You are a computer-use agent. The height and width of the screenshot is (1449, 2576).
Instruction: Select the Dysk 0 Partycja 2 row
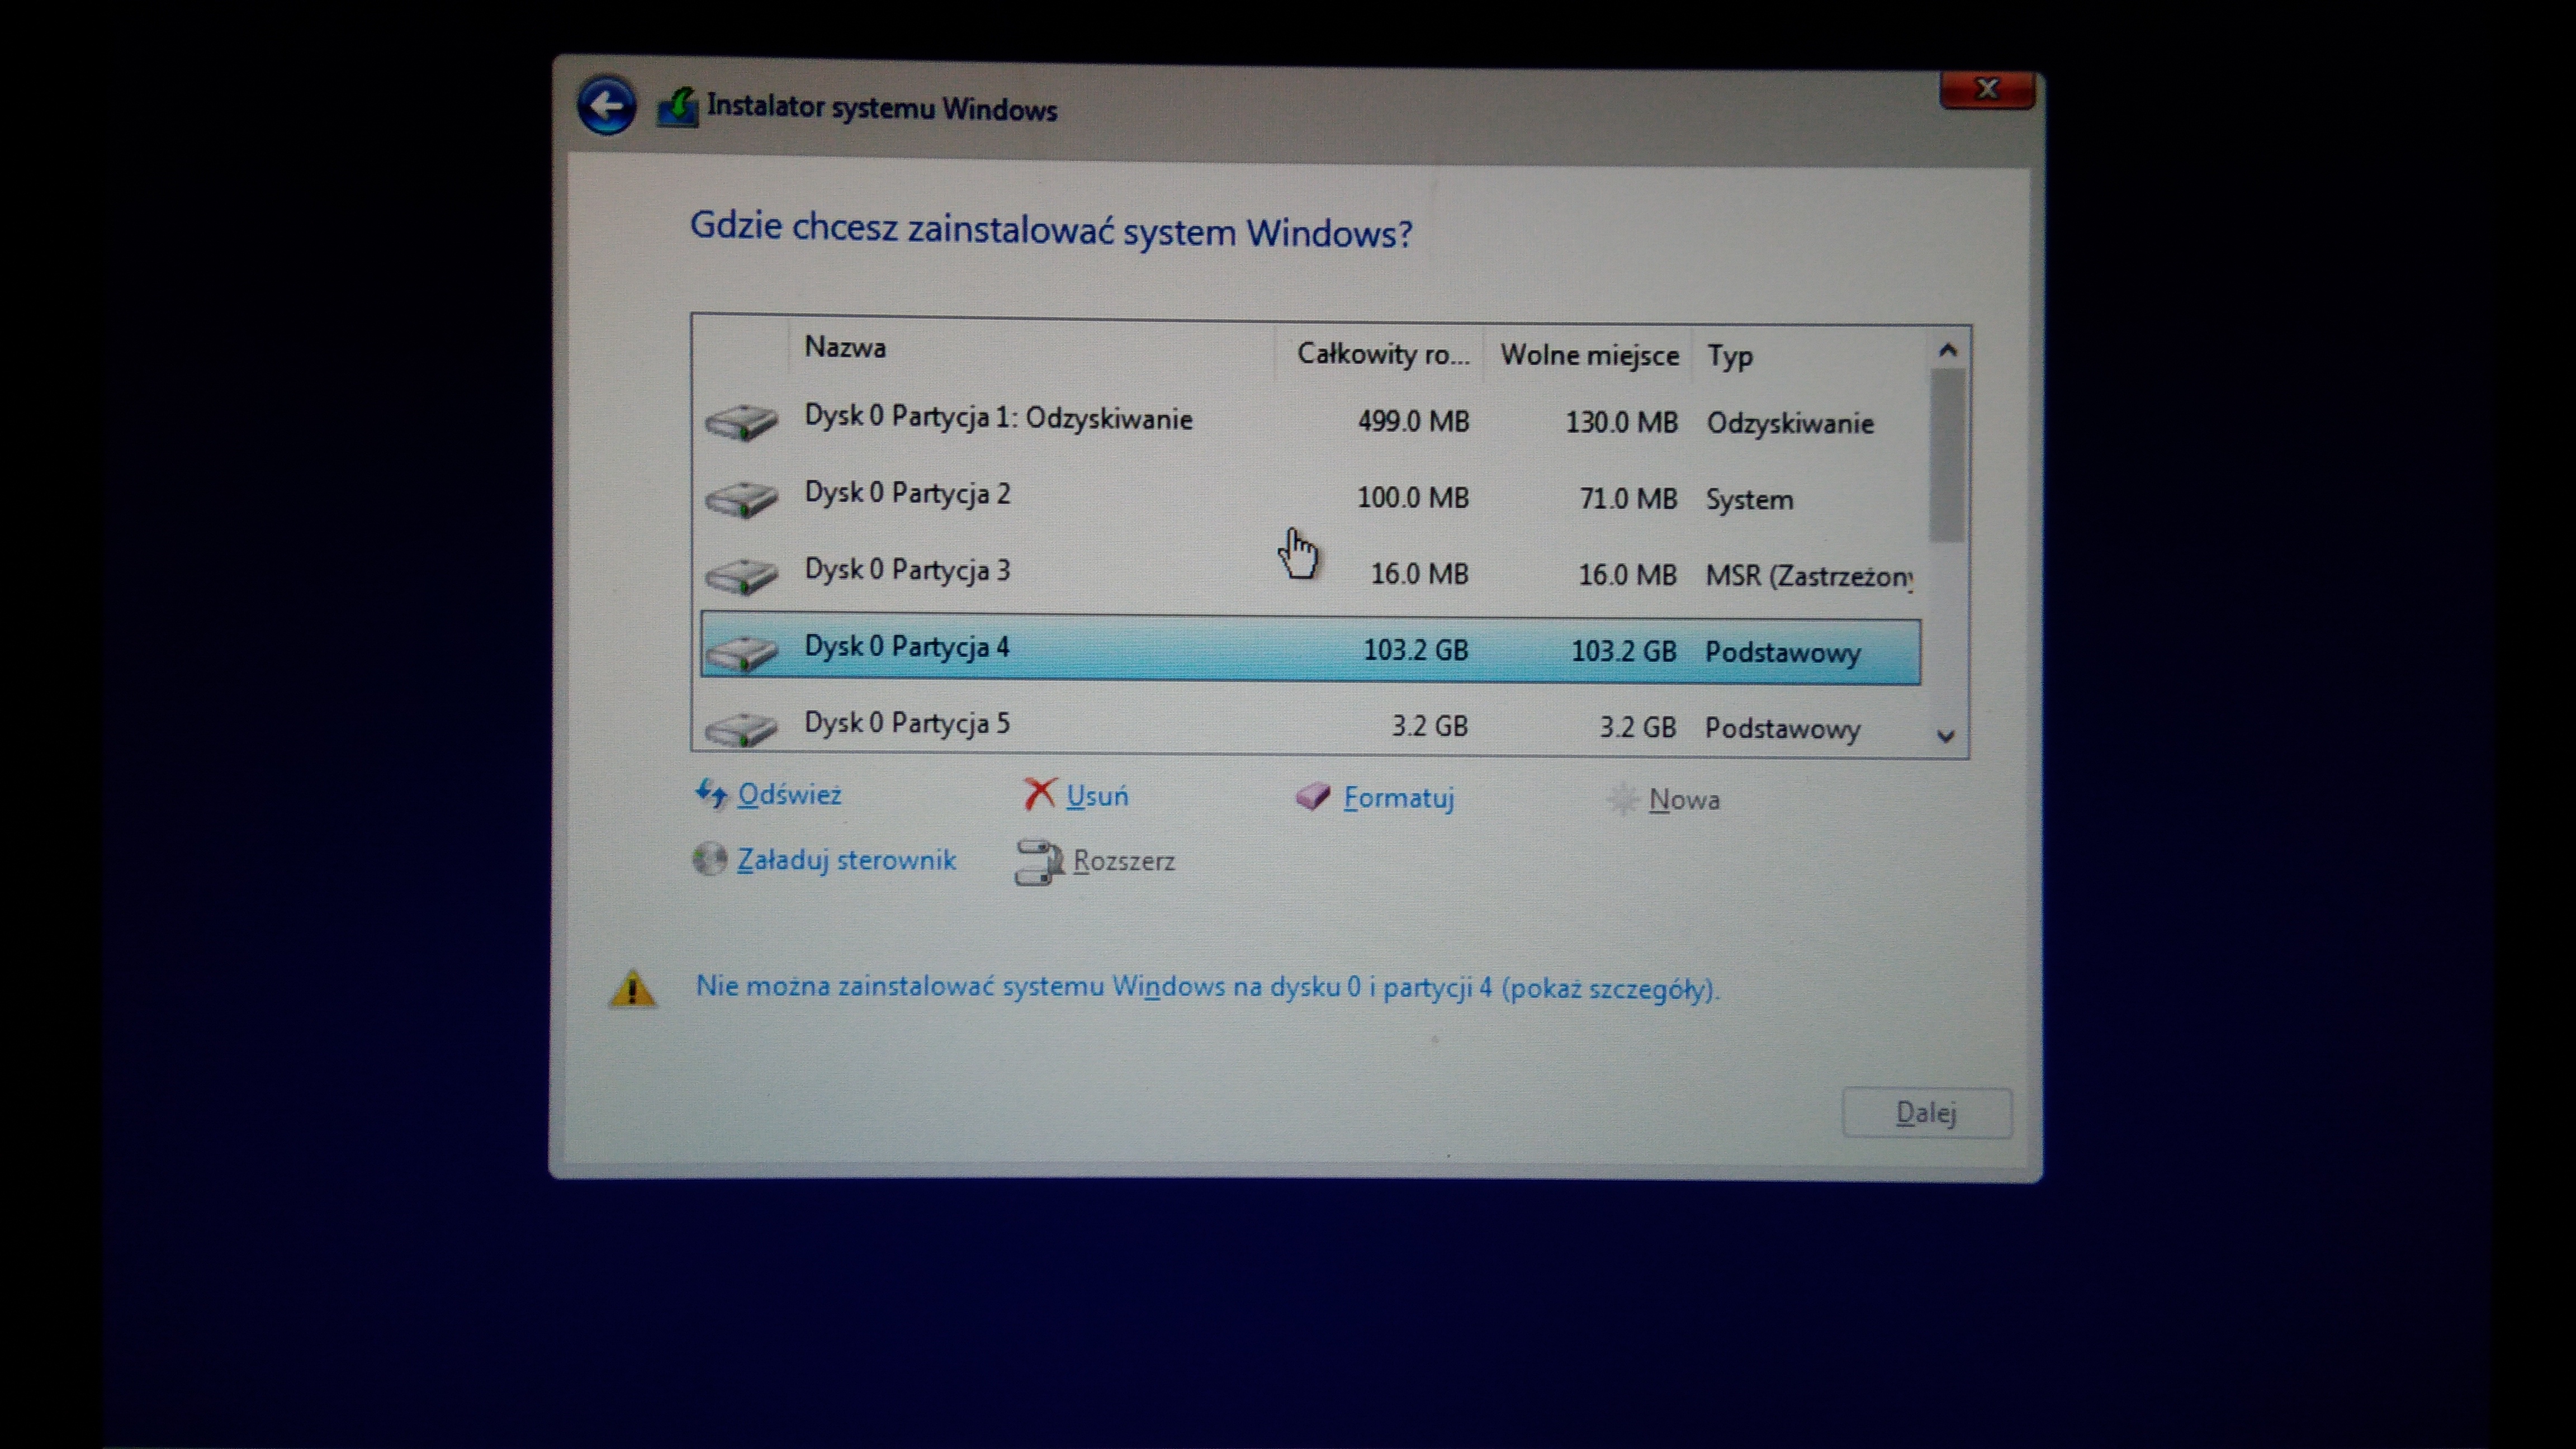click(x=1310, y=497)
